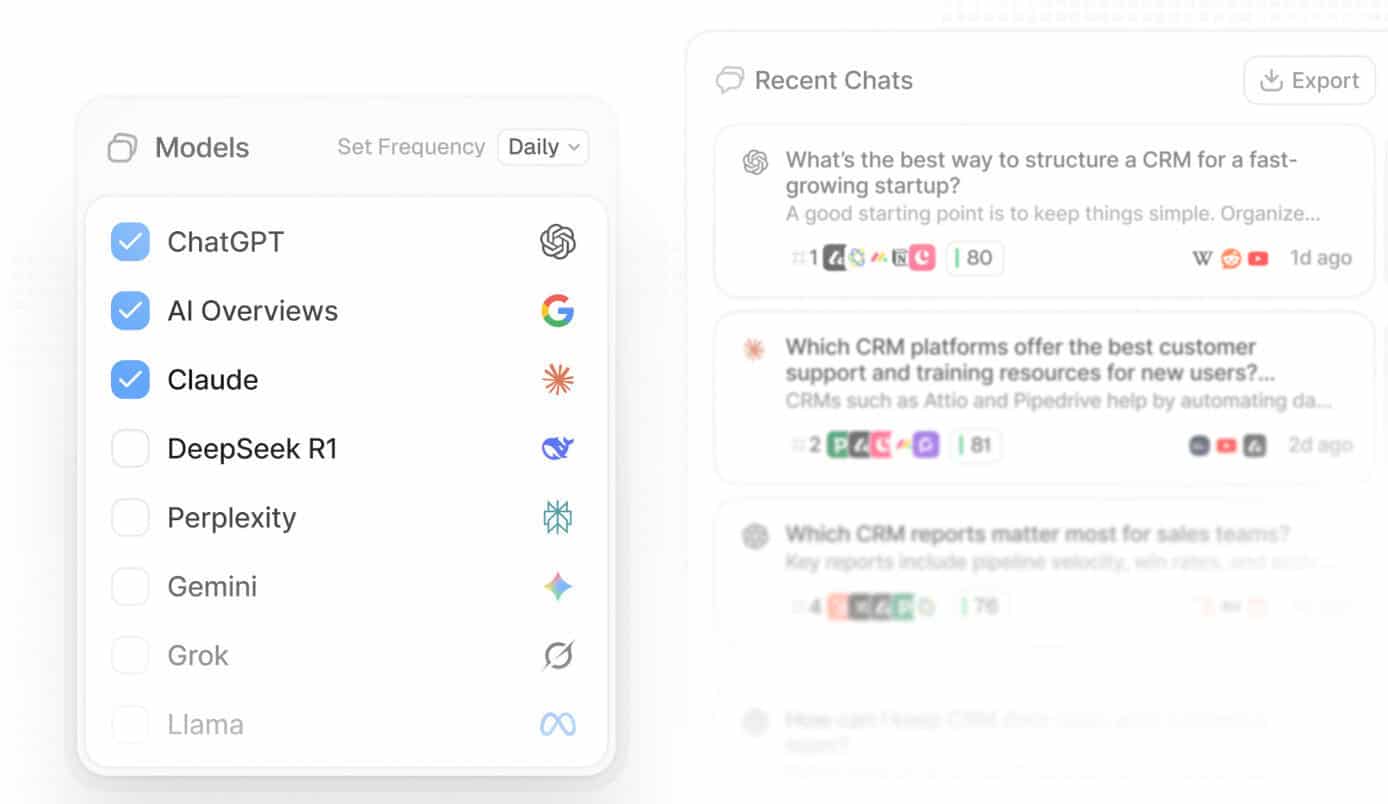Click the DeepSeek whale icon

point(558,448)
